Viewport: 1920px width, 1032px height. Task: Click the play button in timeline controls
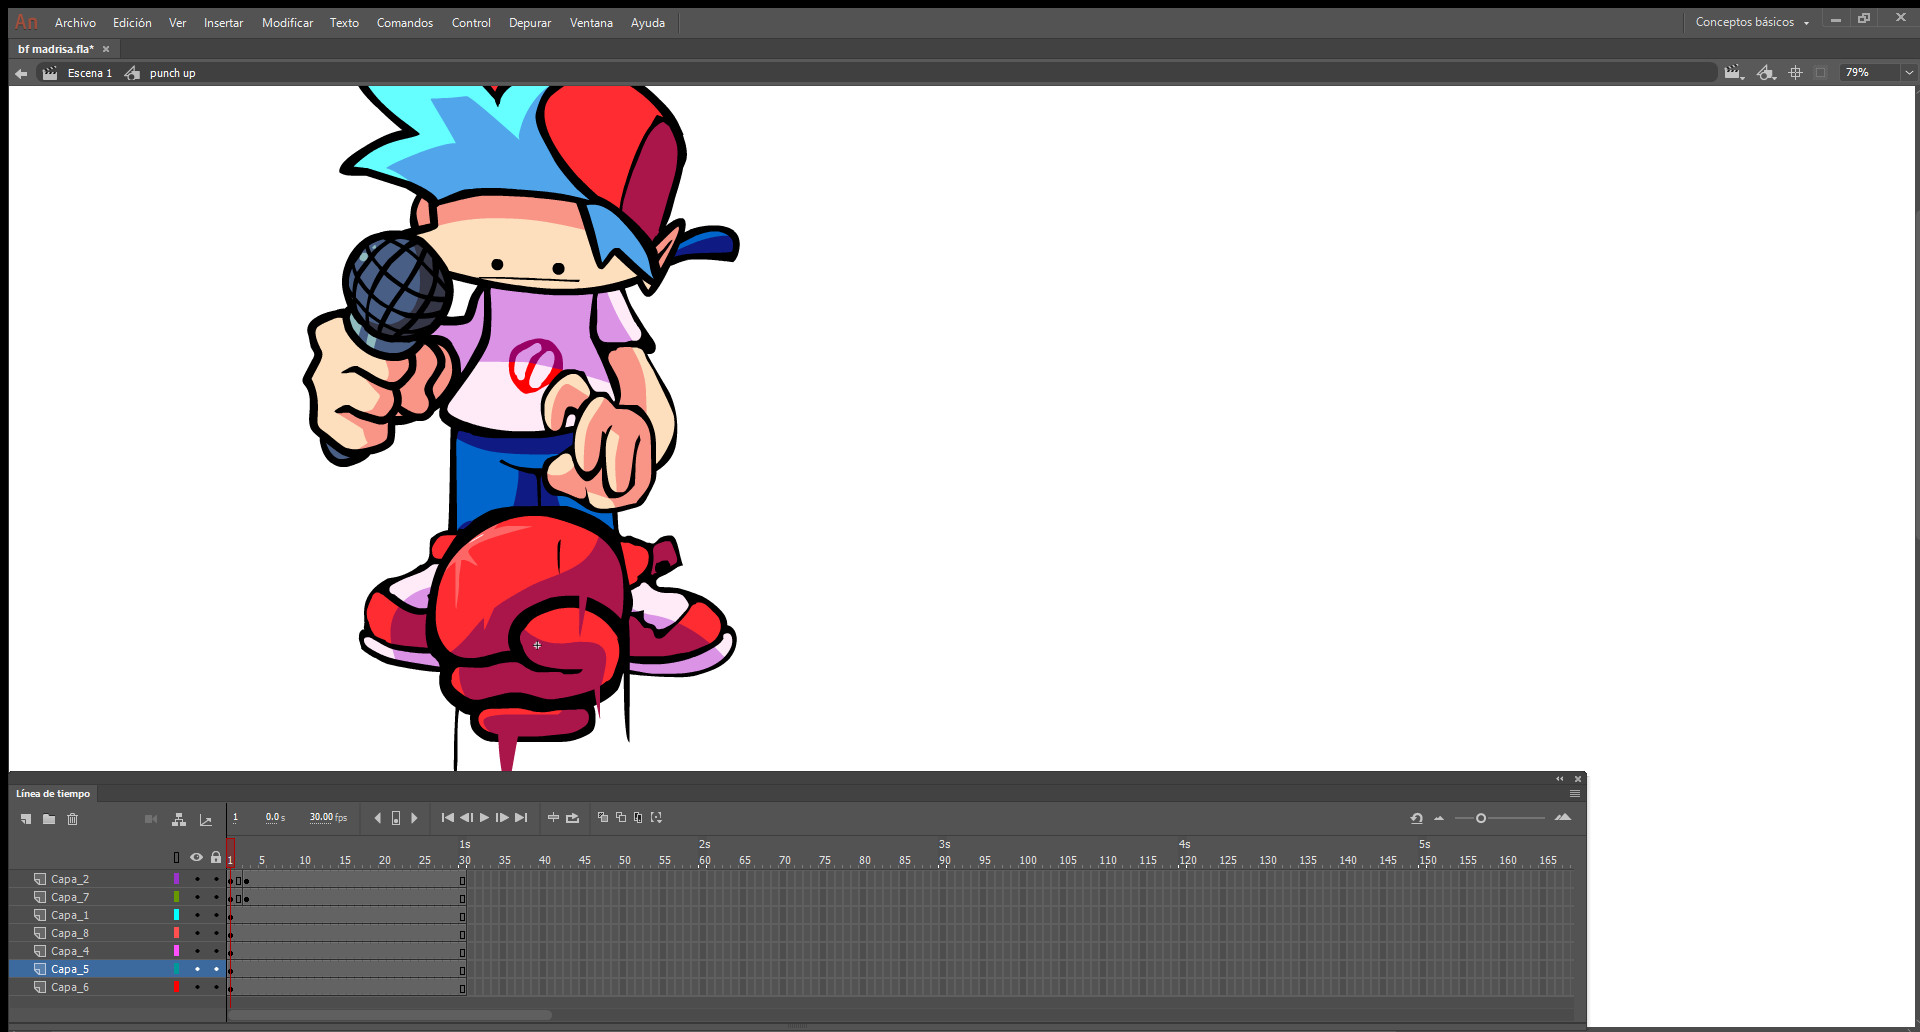[485, 818]
